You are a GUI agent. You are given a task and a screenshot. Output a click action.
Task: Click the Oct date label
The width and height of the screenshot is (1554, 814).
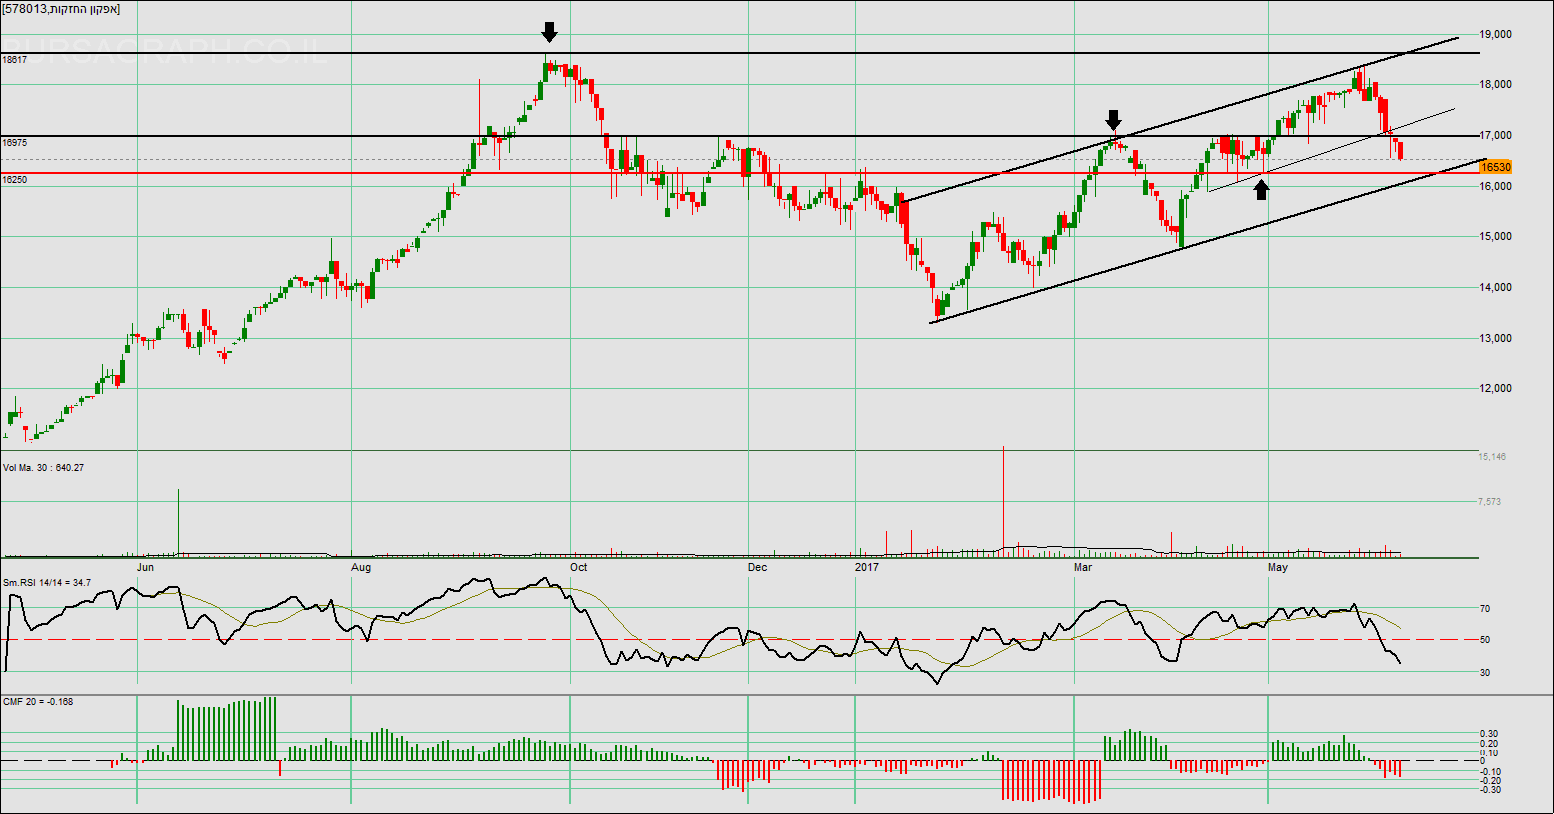(579, 567)
